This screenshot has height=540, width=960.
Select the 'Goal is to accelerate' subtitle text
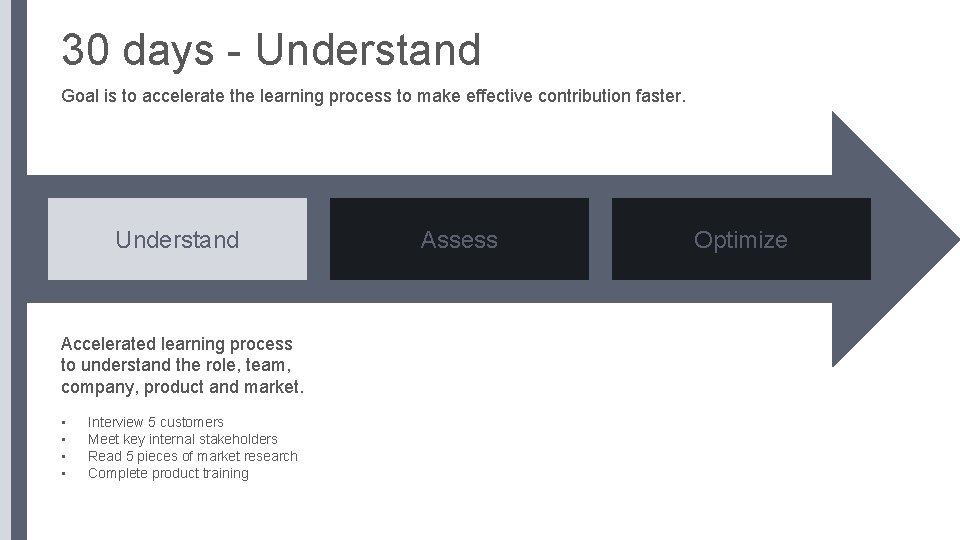[x=373, y=97]
